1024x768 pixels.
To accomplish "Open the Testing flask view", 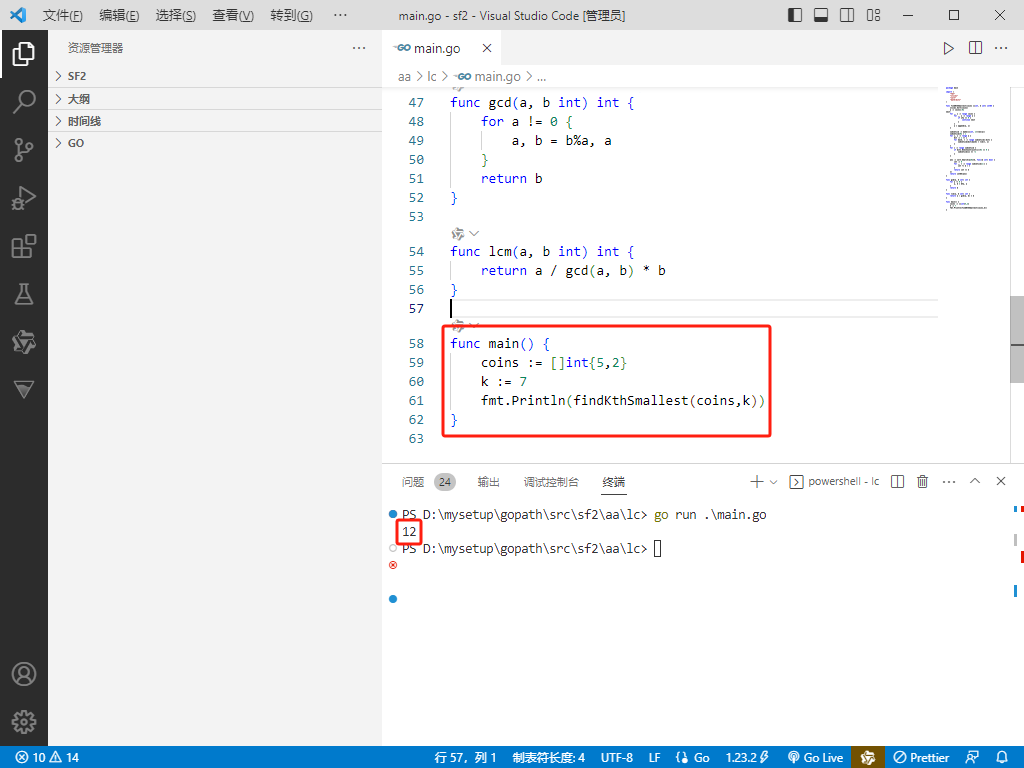I will point(24,294).
